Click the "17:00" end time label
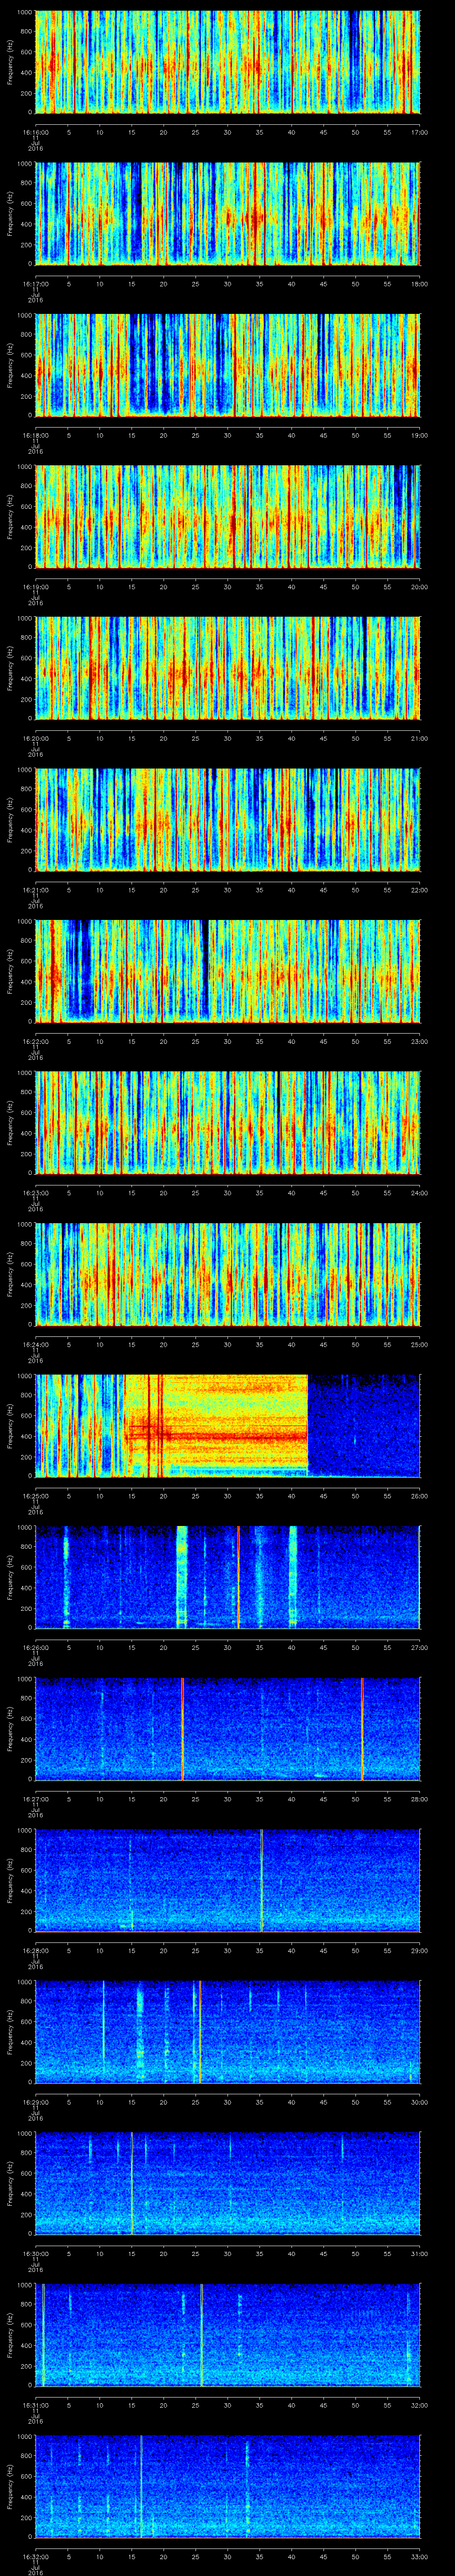Screen dimensions: 455x2576 pyautogui.click(x=420, y=132)
